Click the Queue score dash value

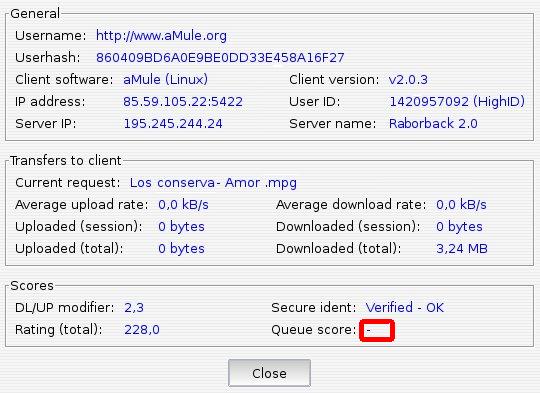[x=368, y=330]
